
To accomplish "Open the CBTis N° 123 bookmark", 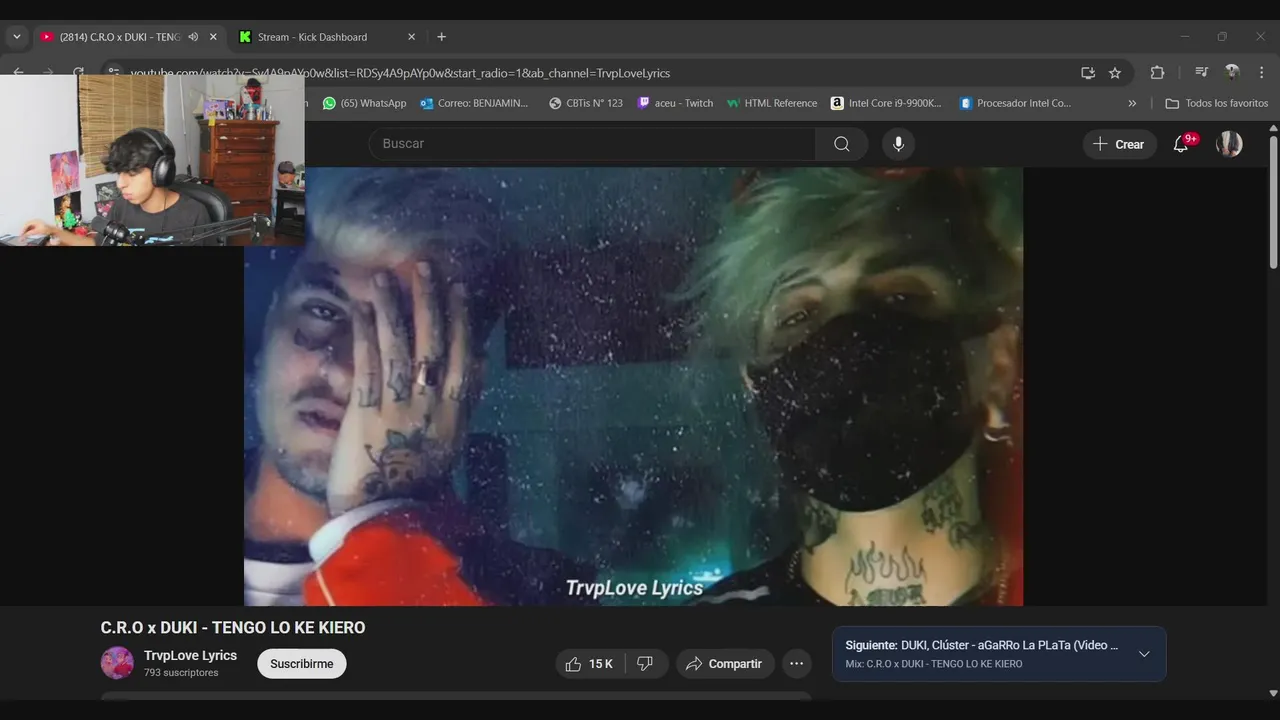I will coord(586,103).
